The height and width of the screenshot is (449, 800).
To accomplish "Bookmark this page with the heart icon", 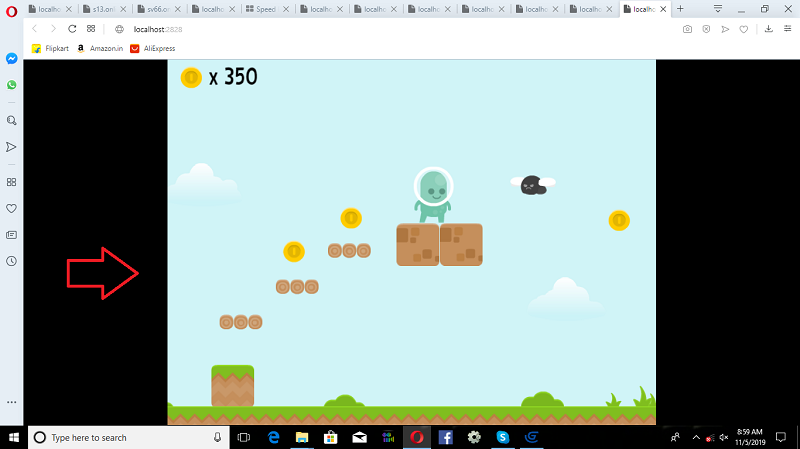I will pyautogui.click(x=744, y=30).
